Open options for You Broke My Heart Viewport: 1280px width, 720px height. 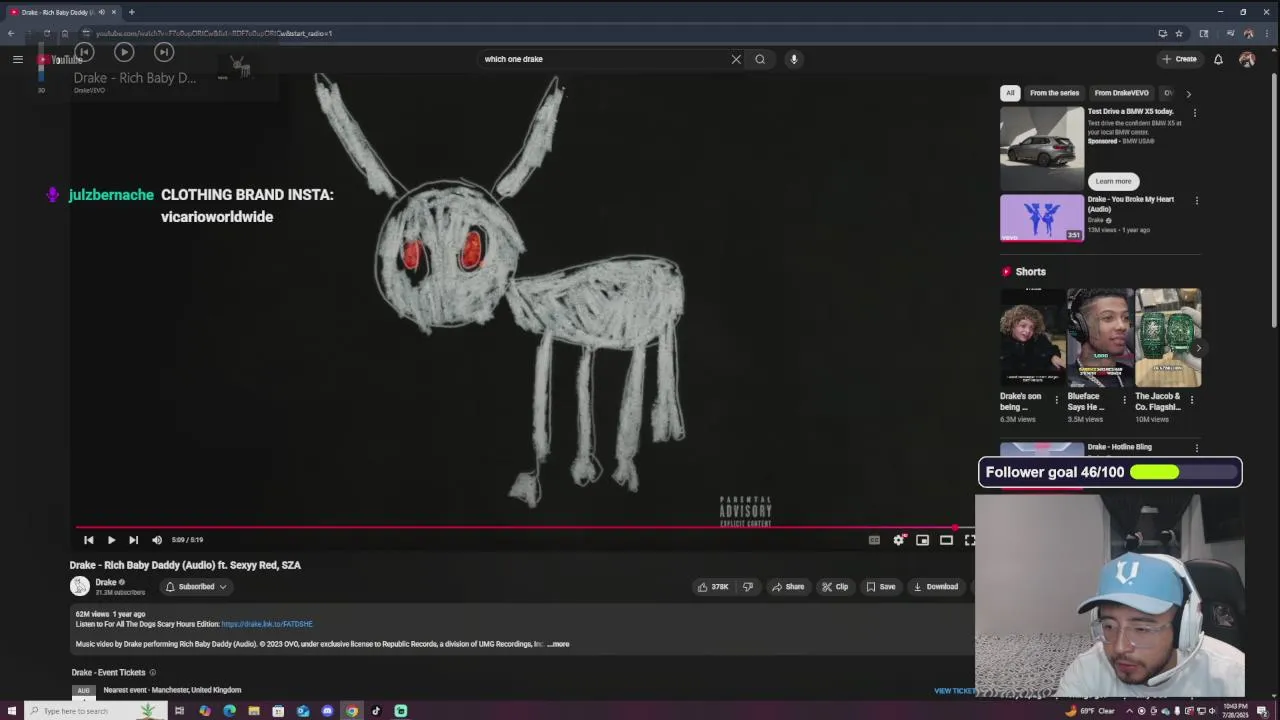(x=1196, y=201)
